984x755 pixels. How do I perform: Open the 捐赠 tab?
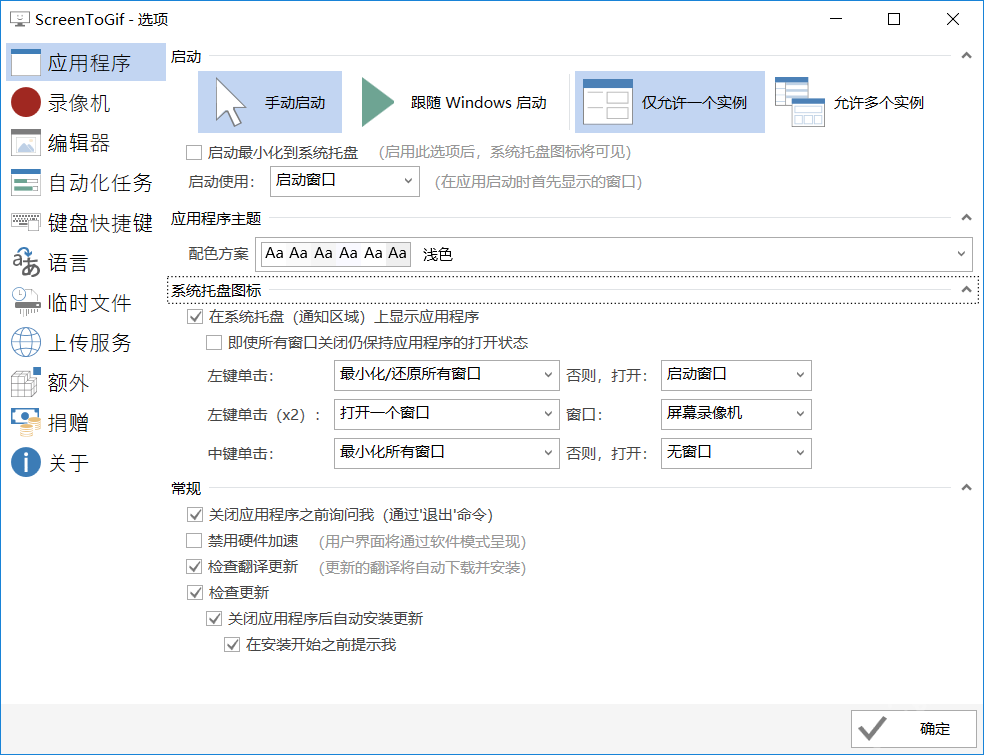85,422
